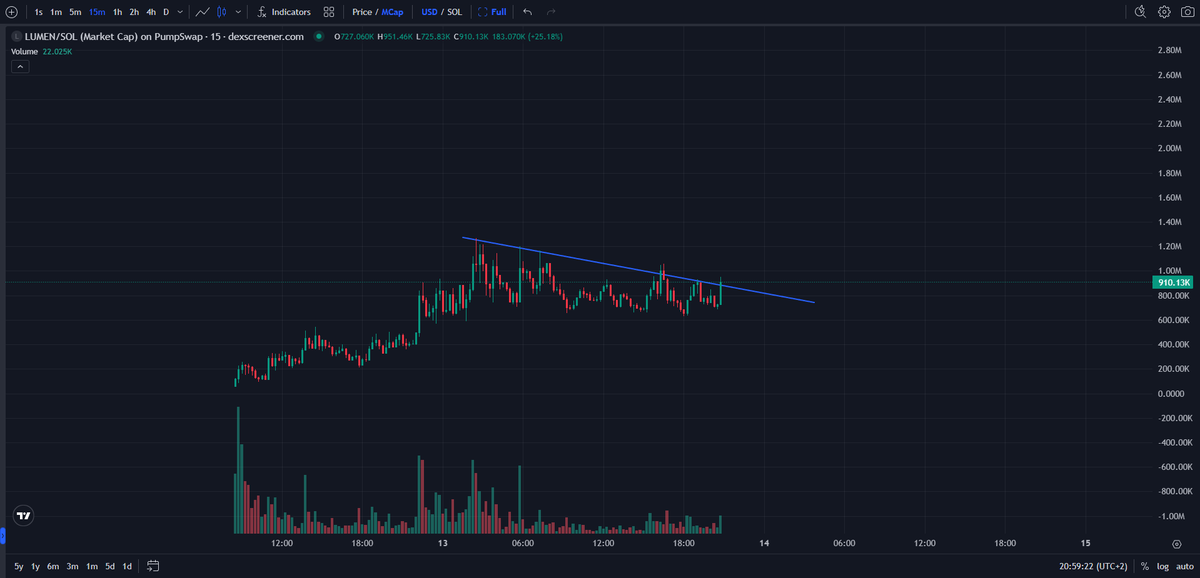Open chart settings via the gear icon

pos(1163,12)
